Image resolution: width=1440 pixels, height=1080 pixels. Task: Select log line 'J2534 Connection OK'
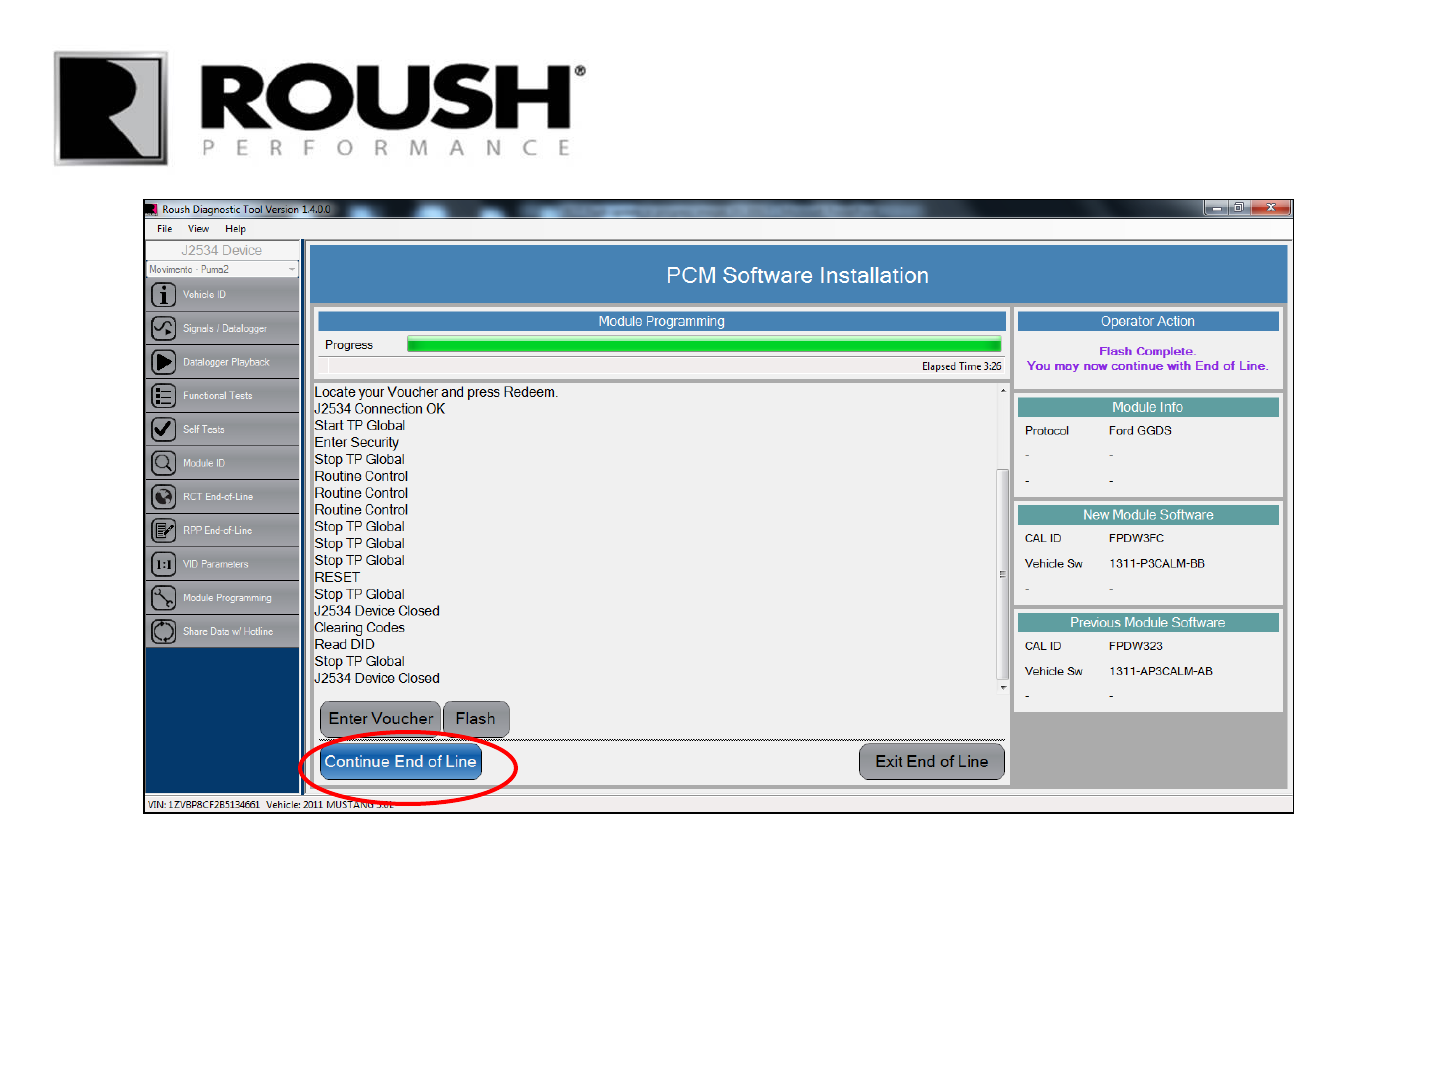(379, 409)
